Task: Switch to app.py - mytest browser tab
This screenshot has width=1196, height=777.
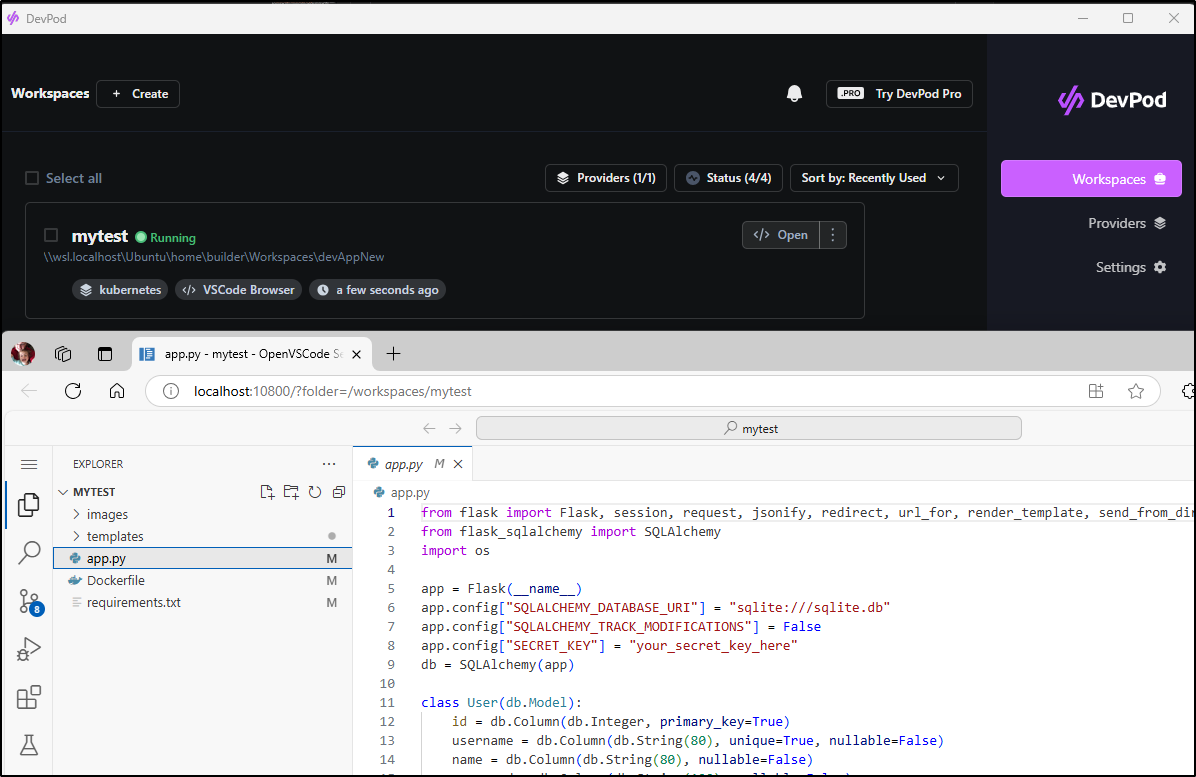Action: click(x=252, y=354)
